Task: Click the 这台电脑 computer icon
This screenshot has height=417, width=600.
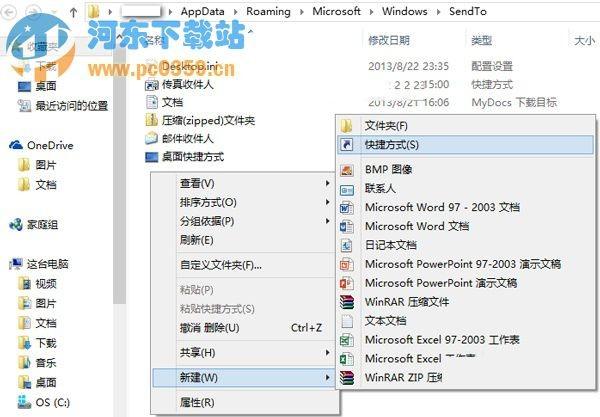Action: point(16,264)
